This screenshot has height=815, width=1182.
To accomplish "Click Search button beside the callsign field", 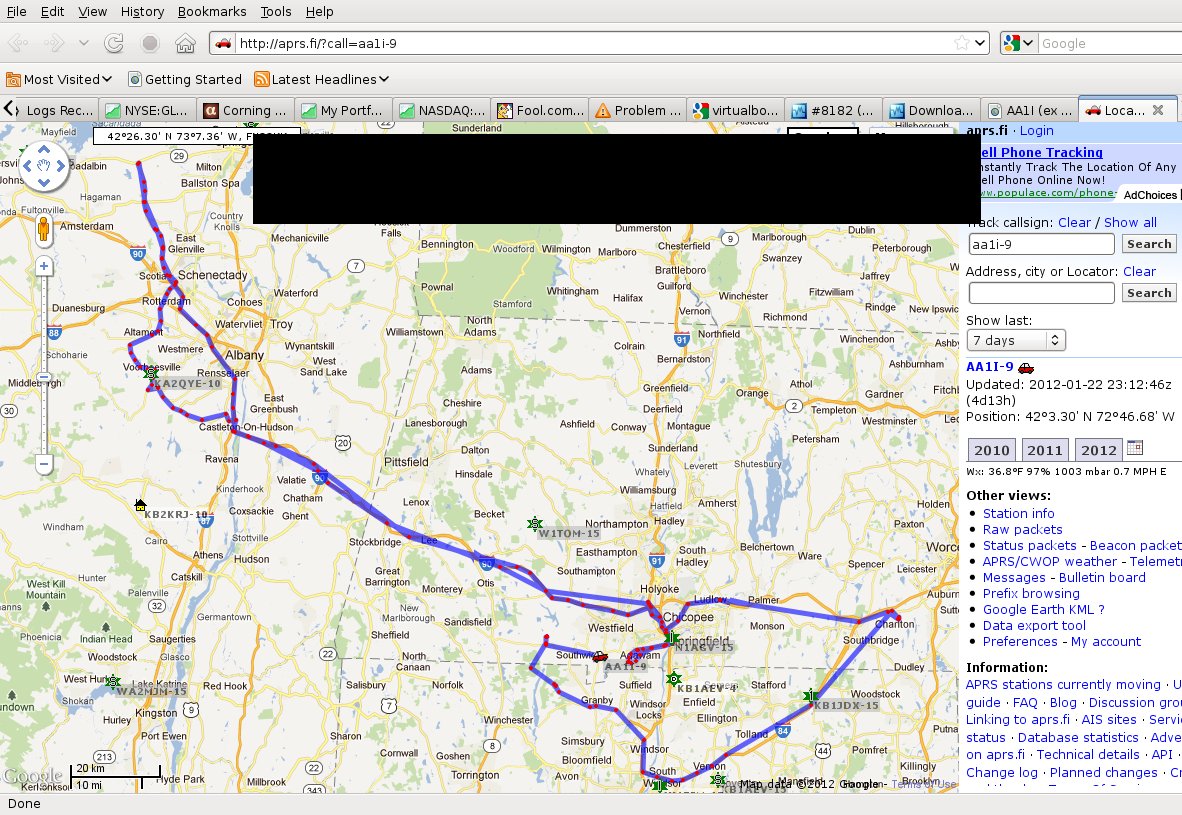I will 1149,244.
